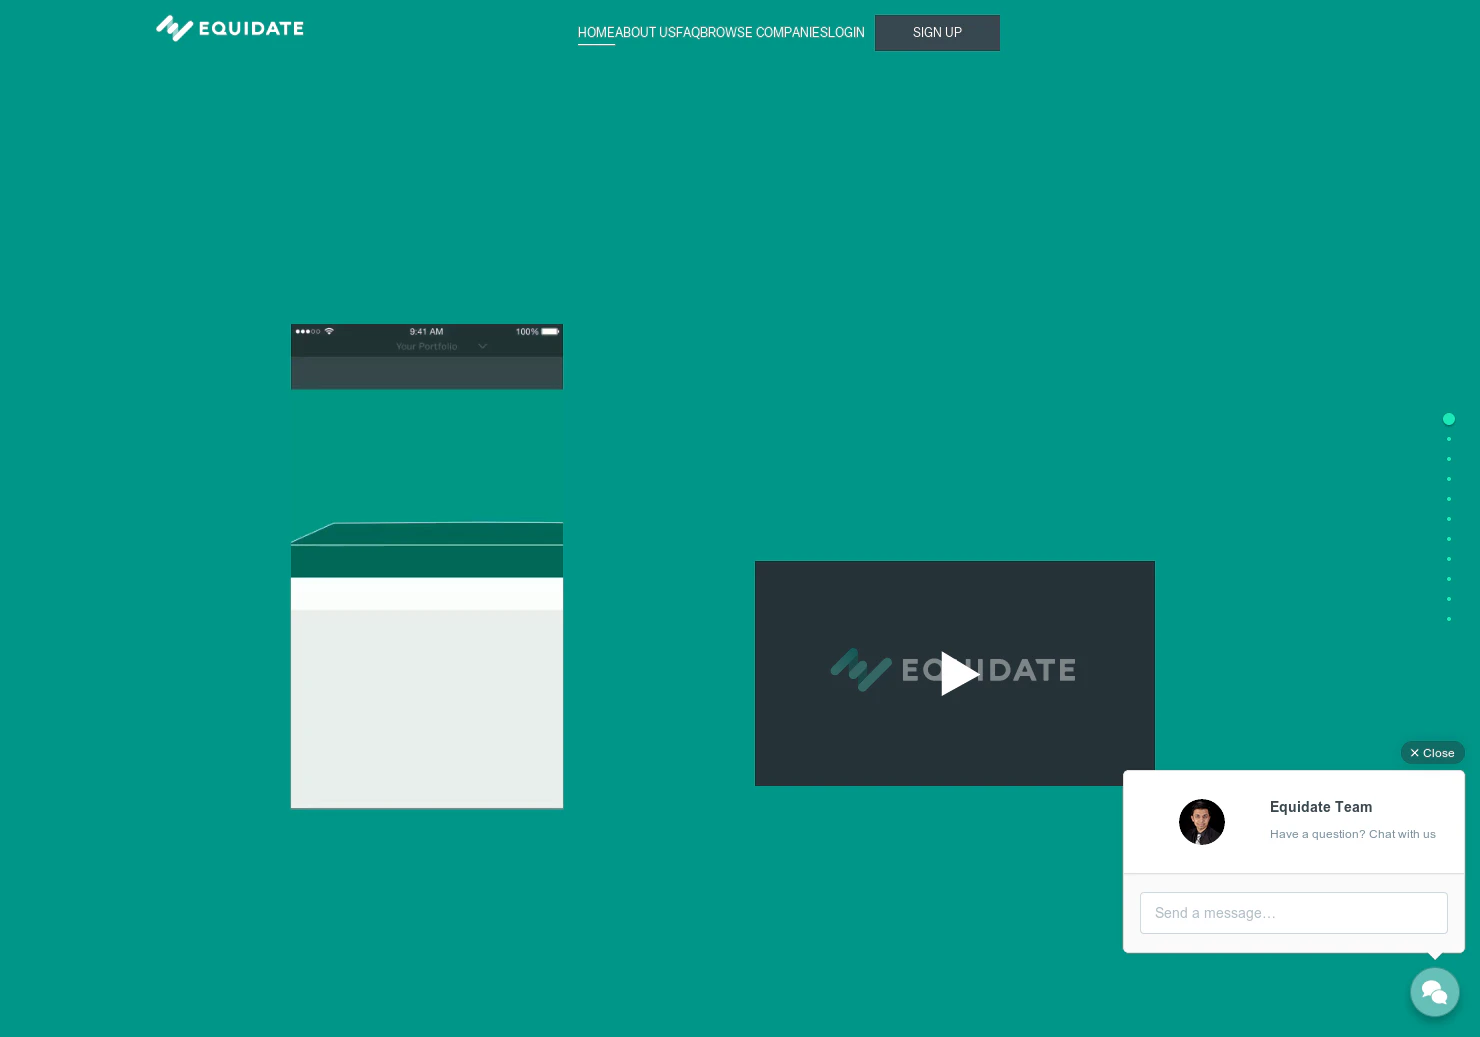Viewport: 1480px width, 1037px height.
Task: Click the cellular signal dots in the phone mockup
Action: [308, 331]
